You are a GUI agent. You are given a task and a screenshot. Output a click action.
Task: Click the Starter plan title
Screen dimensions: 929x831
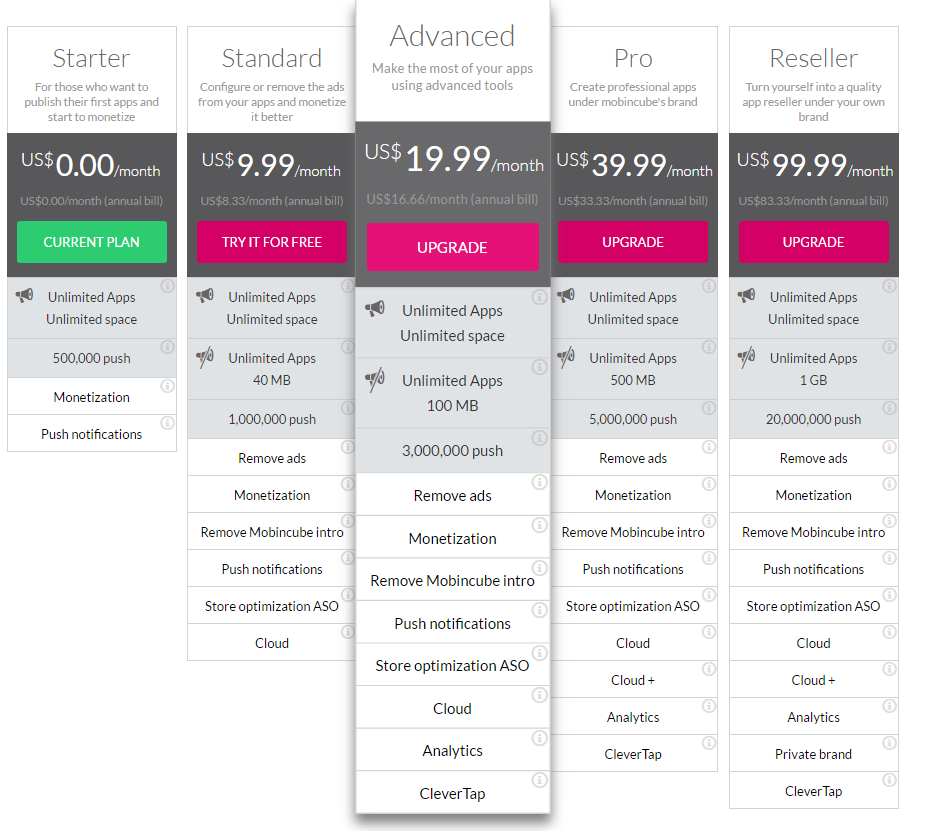tap(92, 58)
